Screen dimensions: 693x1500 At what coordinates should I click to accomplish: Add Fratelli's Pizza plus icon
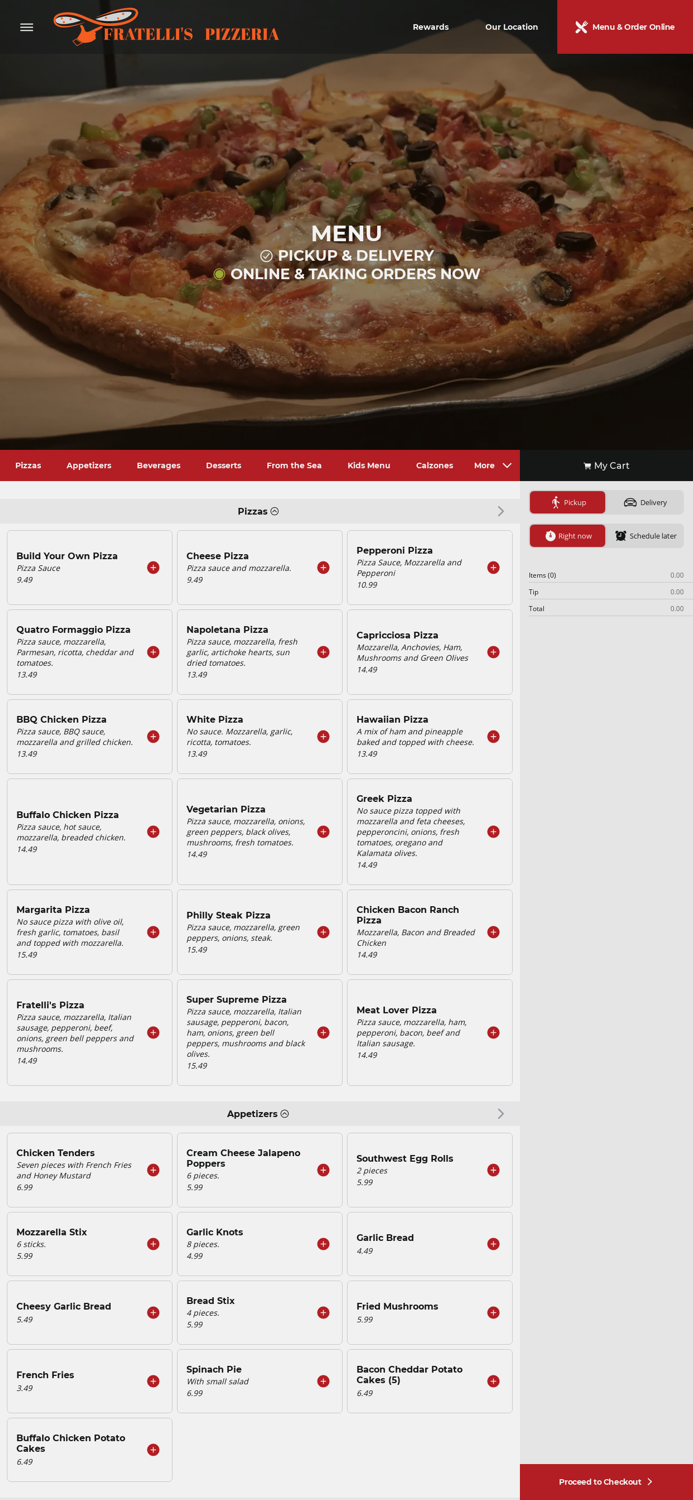tap(153, 1033)
